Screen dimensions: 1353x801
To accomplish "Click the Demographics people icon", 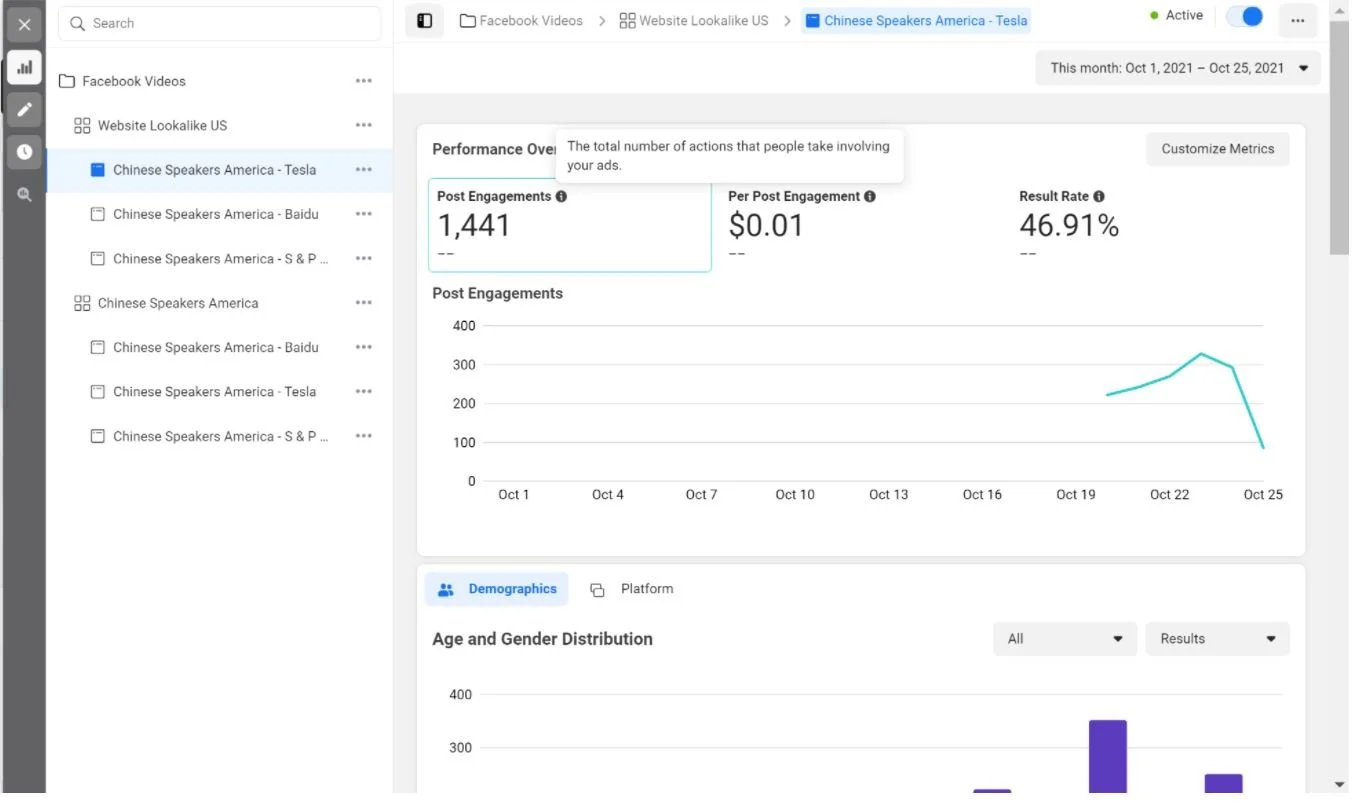I will (x=446, y=590).
